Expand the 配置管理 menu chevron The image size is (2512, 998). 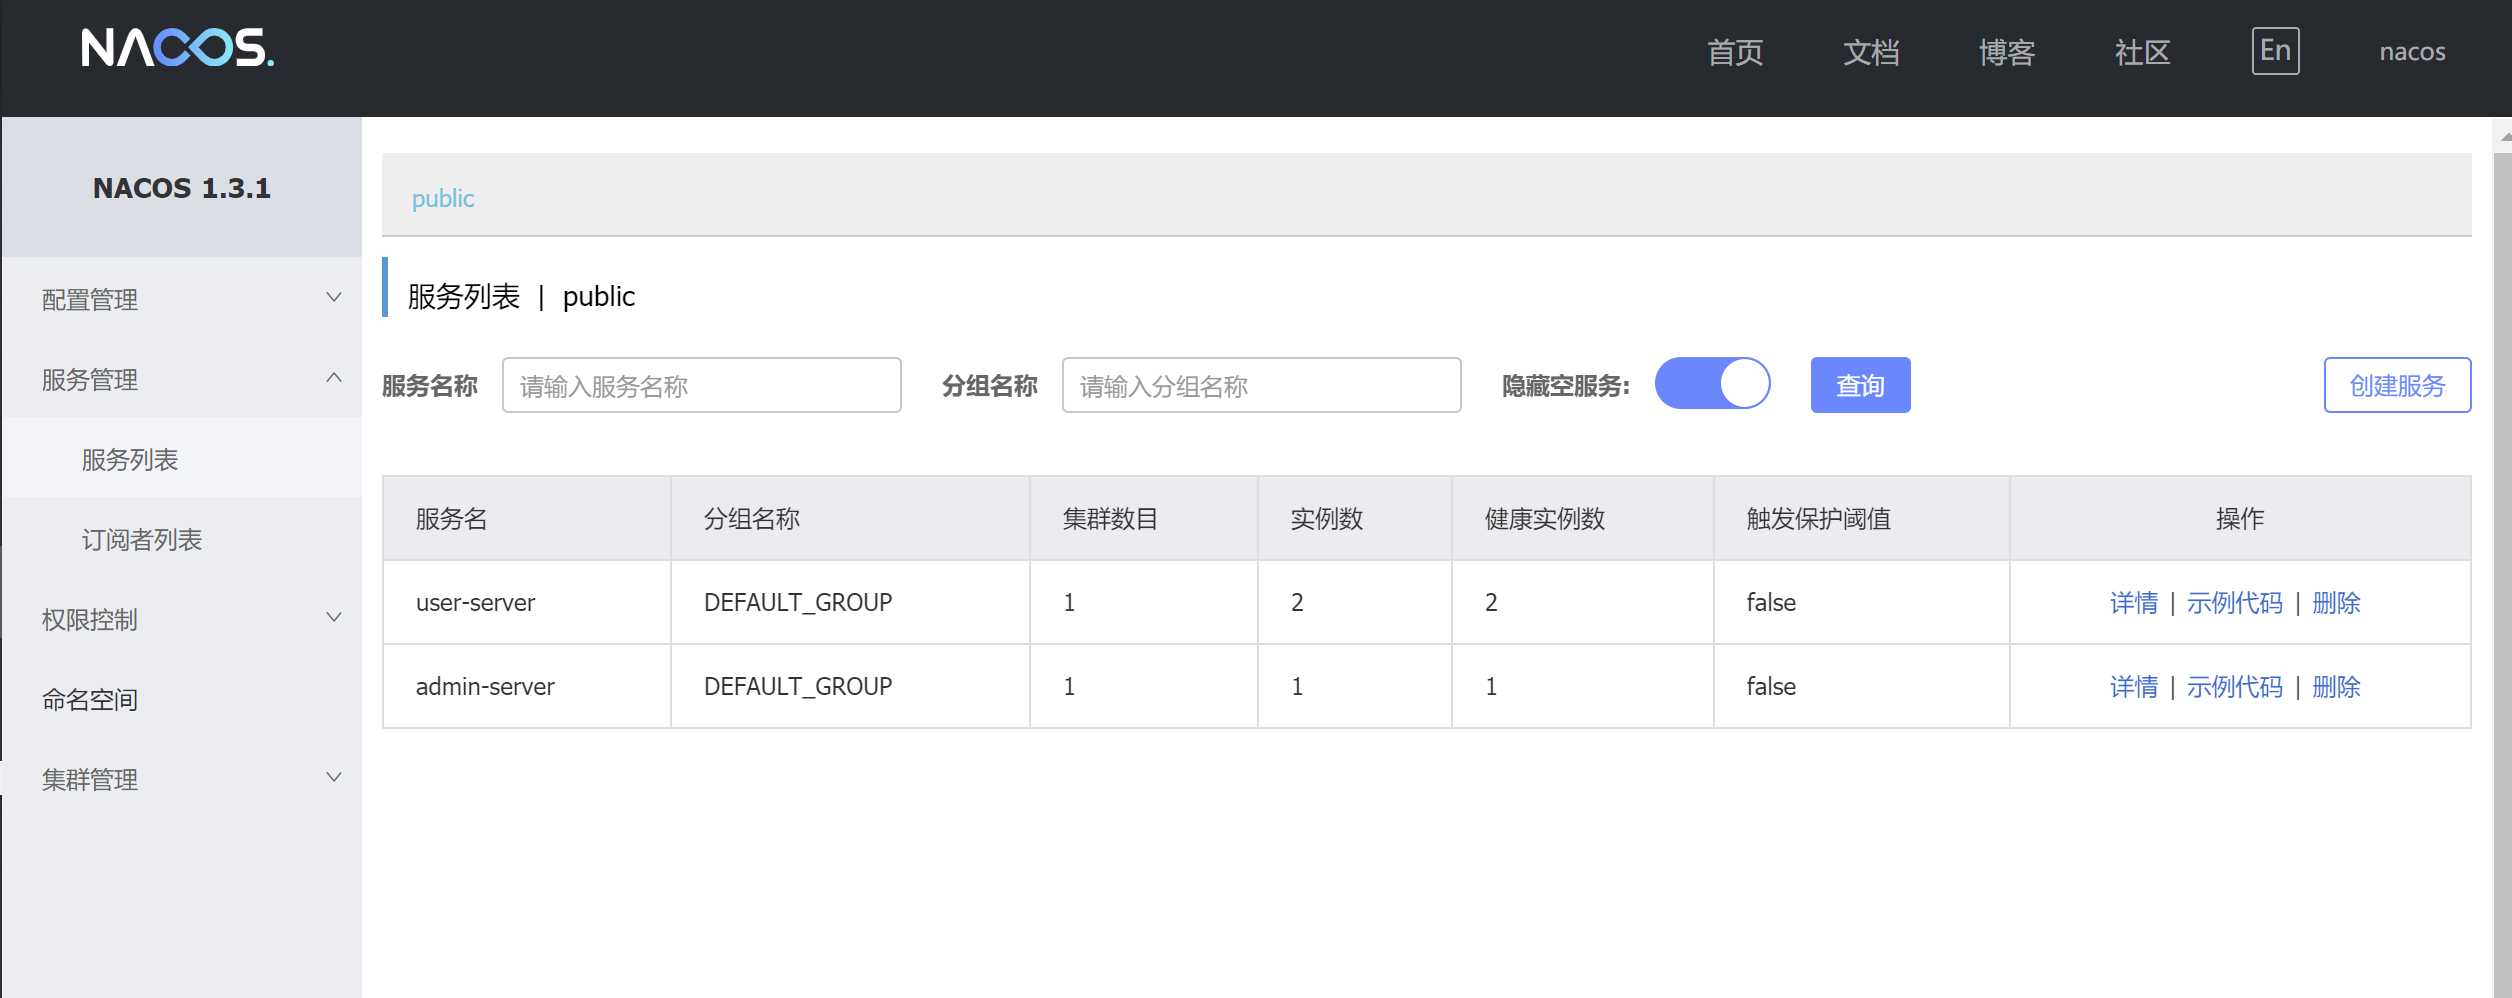334,298
